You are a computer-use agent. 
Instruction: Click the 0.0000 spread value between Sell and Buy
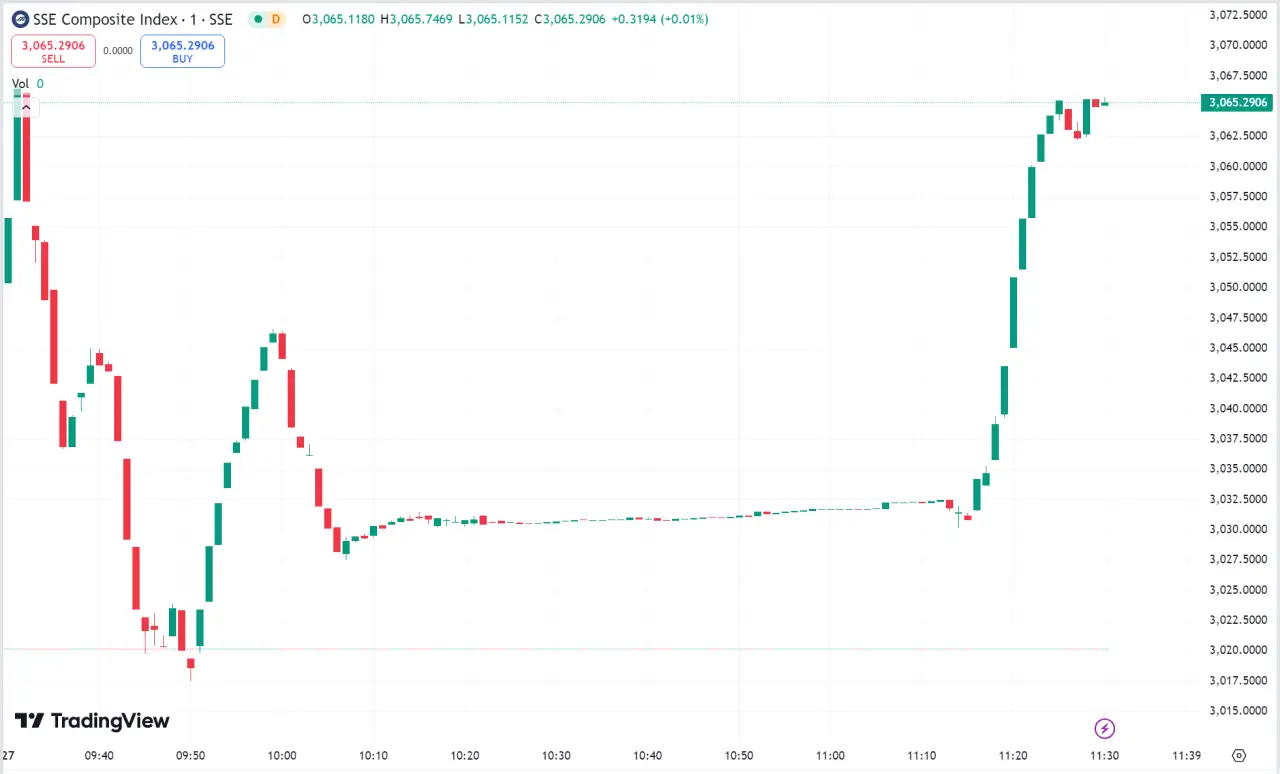[x=118, y=51]
